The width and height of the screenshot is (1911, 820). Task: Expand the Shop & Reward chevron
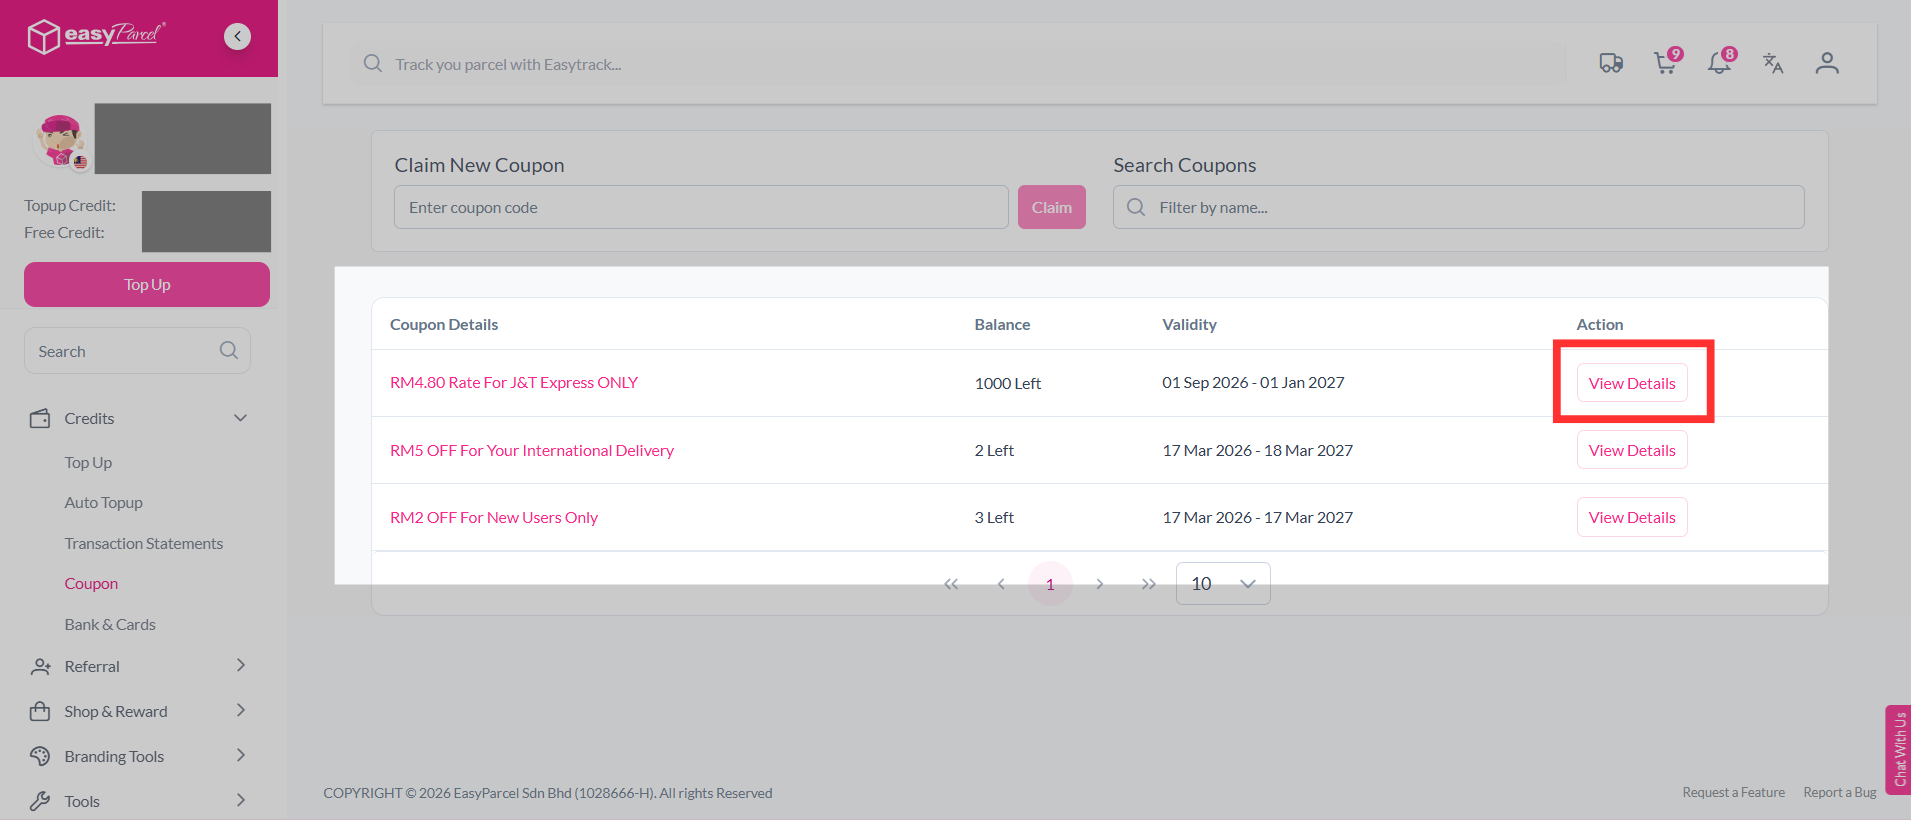pyautogui.click(x=240, y=710)
